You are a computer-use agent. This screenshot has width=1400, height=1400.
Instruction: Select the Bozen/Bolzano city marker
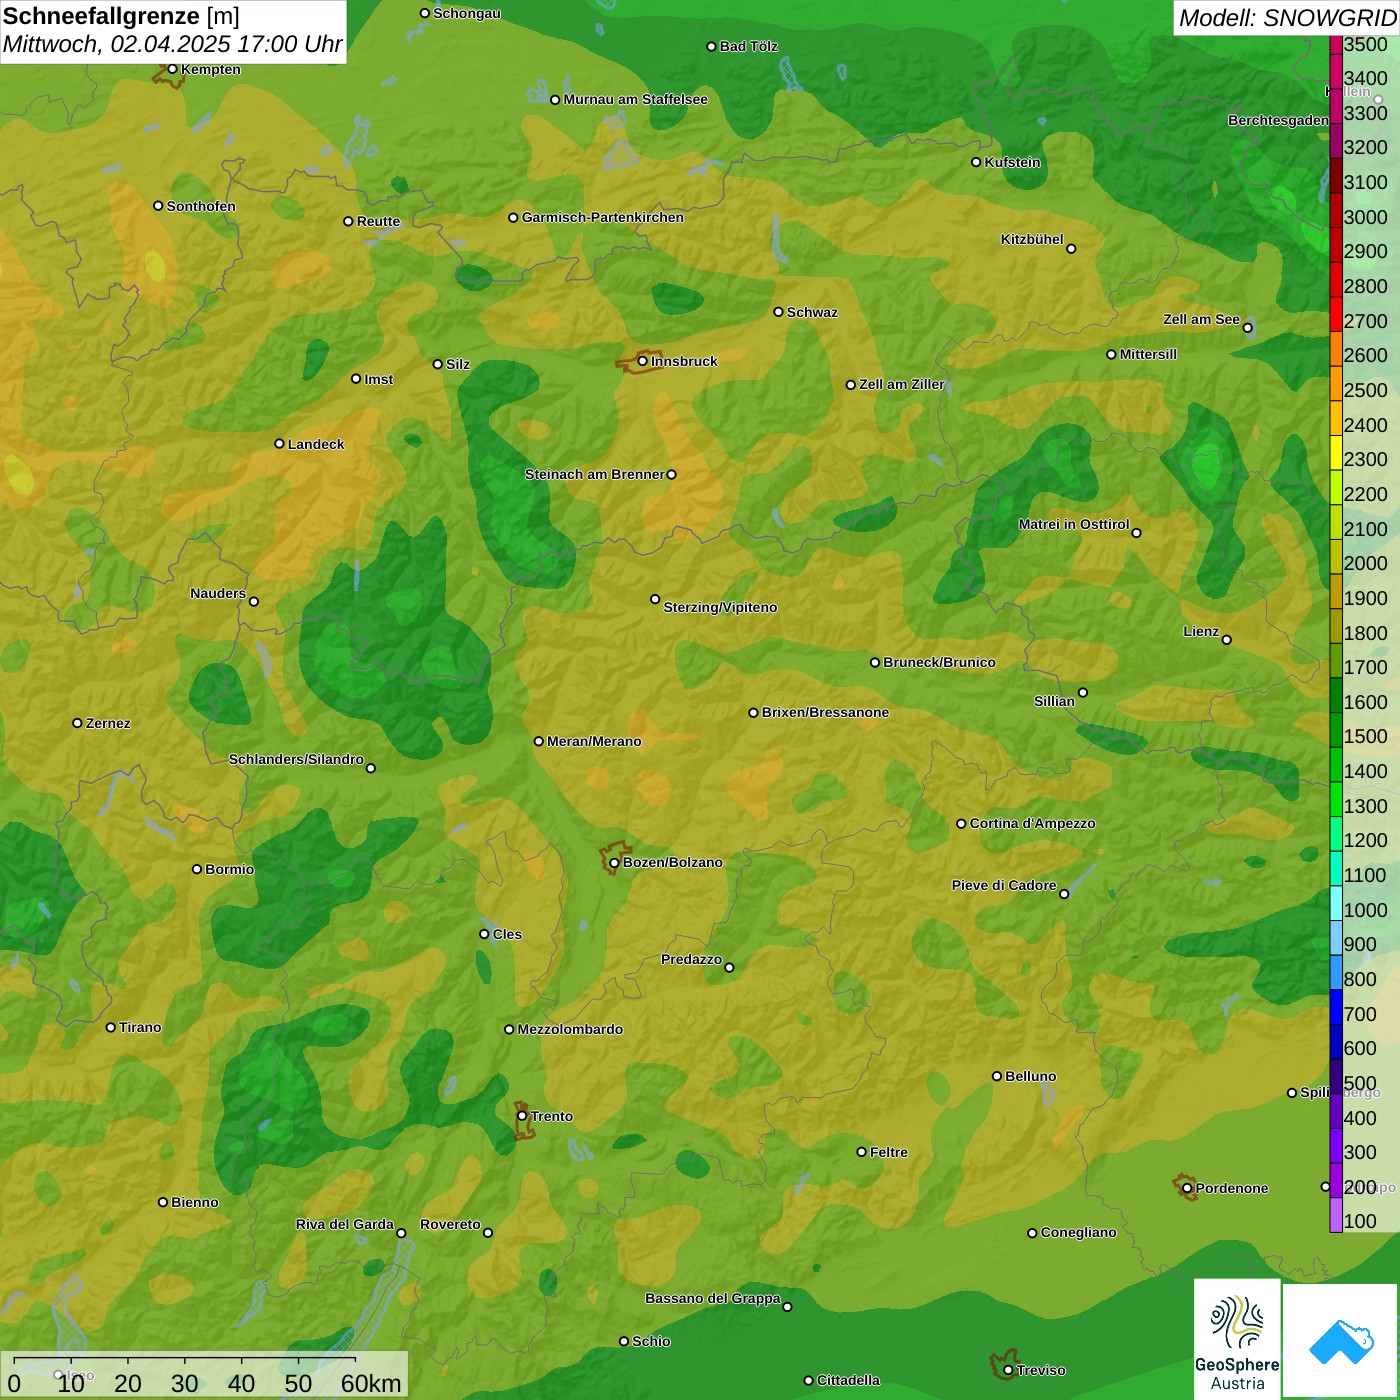click(614, 863)
